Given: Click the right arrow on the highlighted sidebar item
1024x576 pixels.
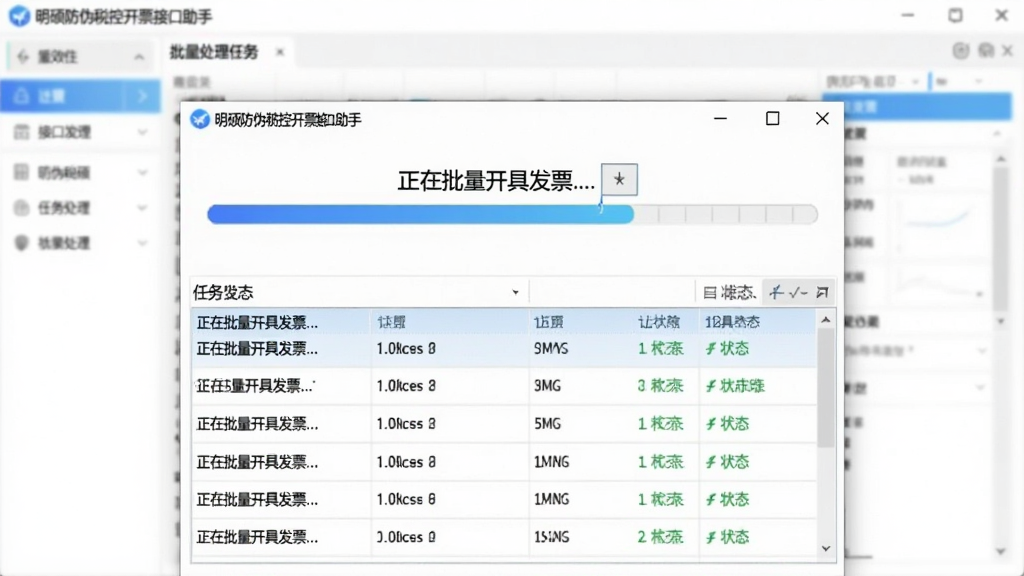Looking at the screenshot, I should [142, 96].
